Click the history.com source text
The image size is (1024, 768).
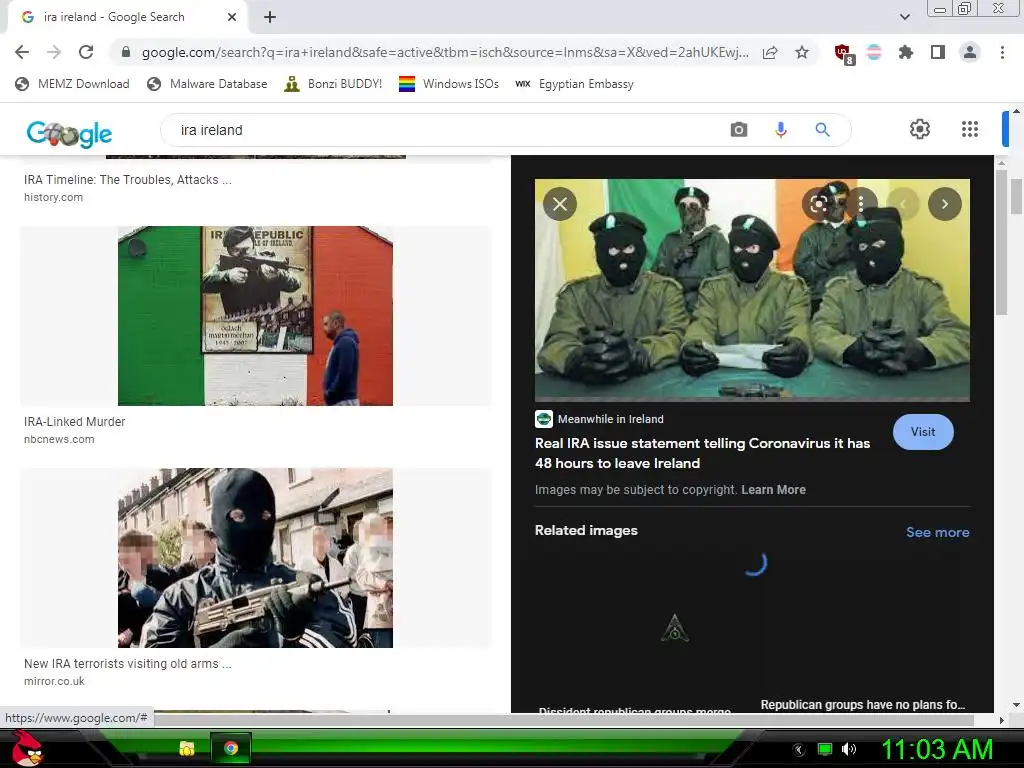click(x=54, y=197)
